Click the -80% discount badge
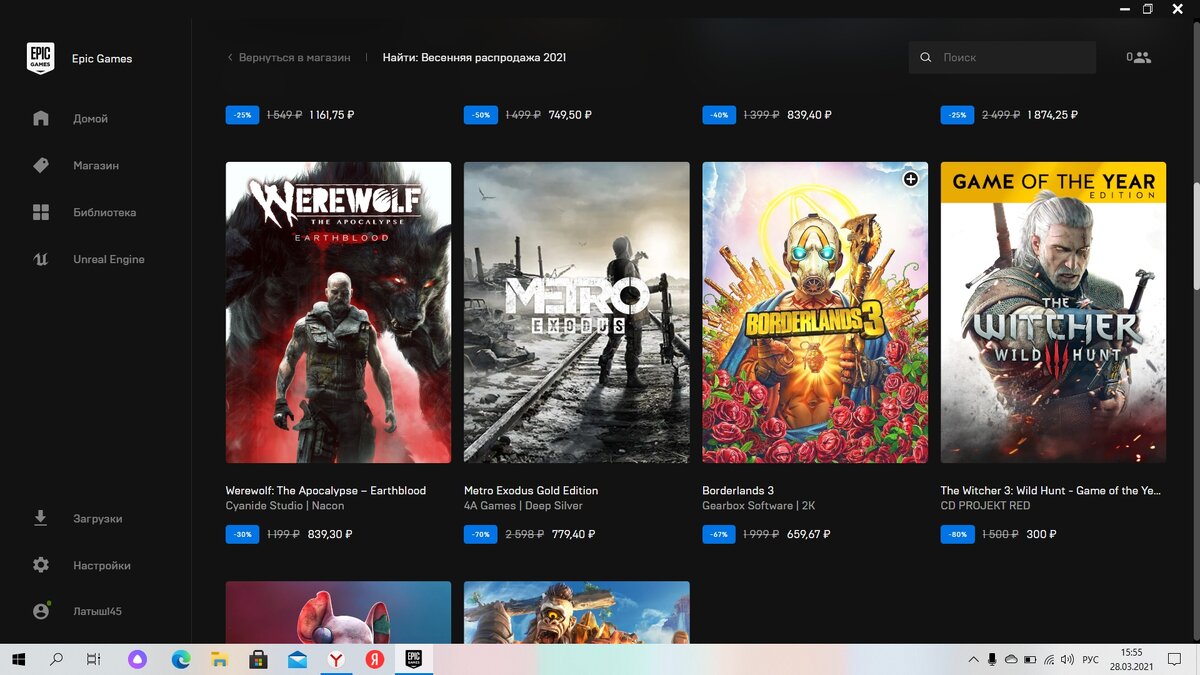This screenshot has height=675, width=1200. coord(958,535)
